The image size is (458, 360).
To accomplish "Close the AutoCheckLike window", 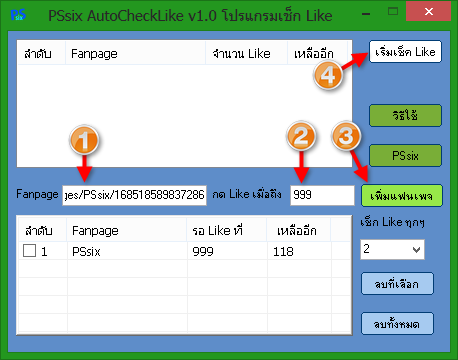I will (x=429, y=11).
